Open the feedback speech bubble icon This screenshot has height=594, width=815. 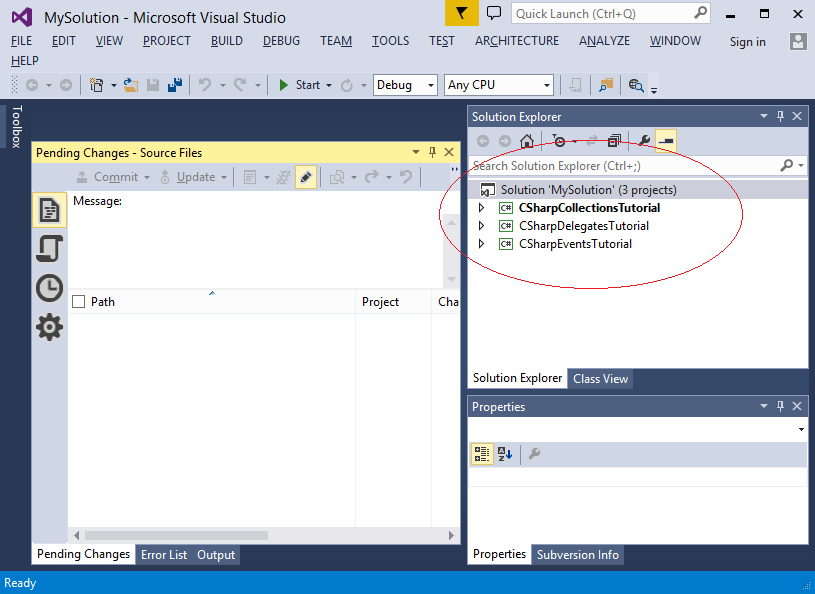pyautogui.click(x=494, y=13)
